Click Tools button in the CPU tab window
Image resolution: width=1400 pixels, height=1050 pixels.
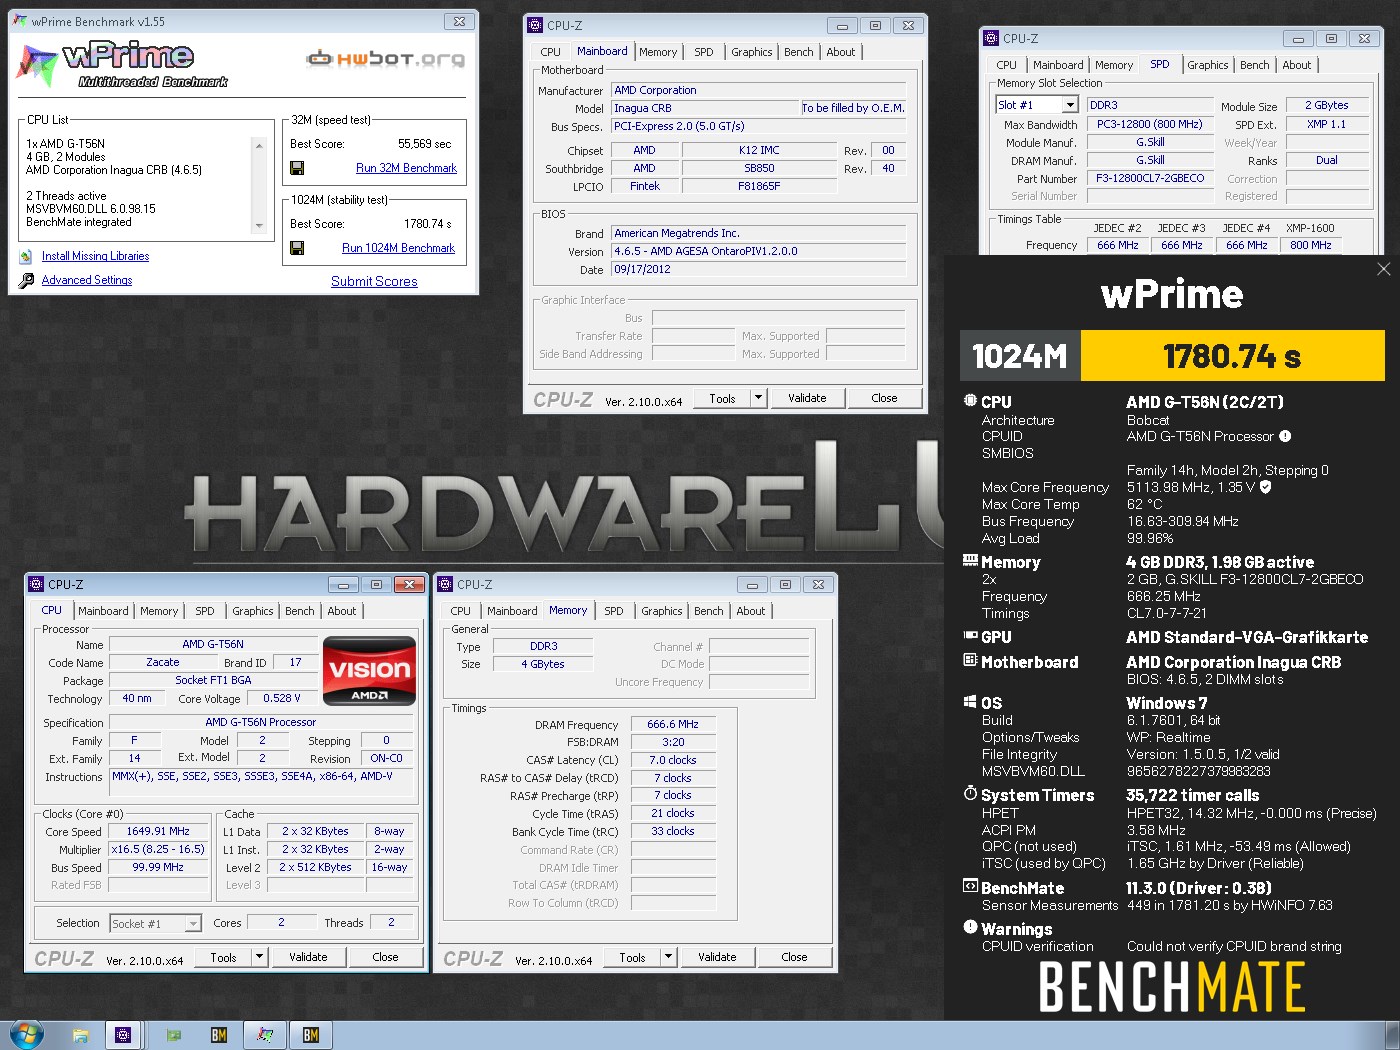tap(223, 957)
